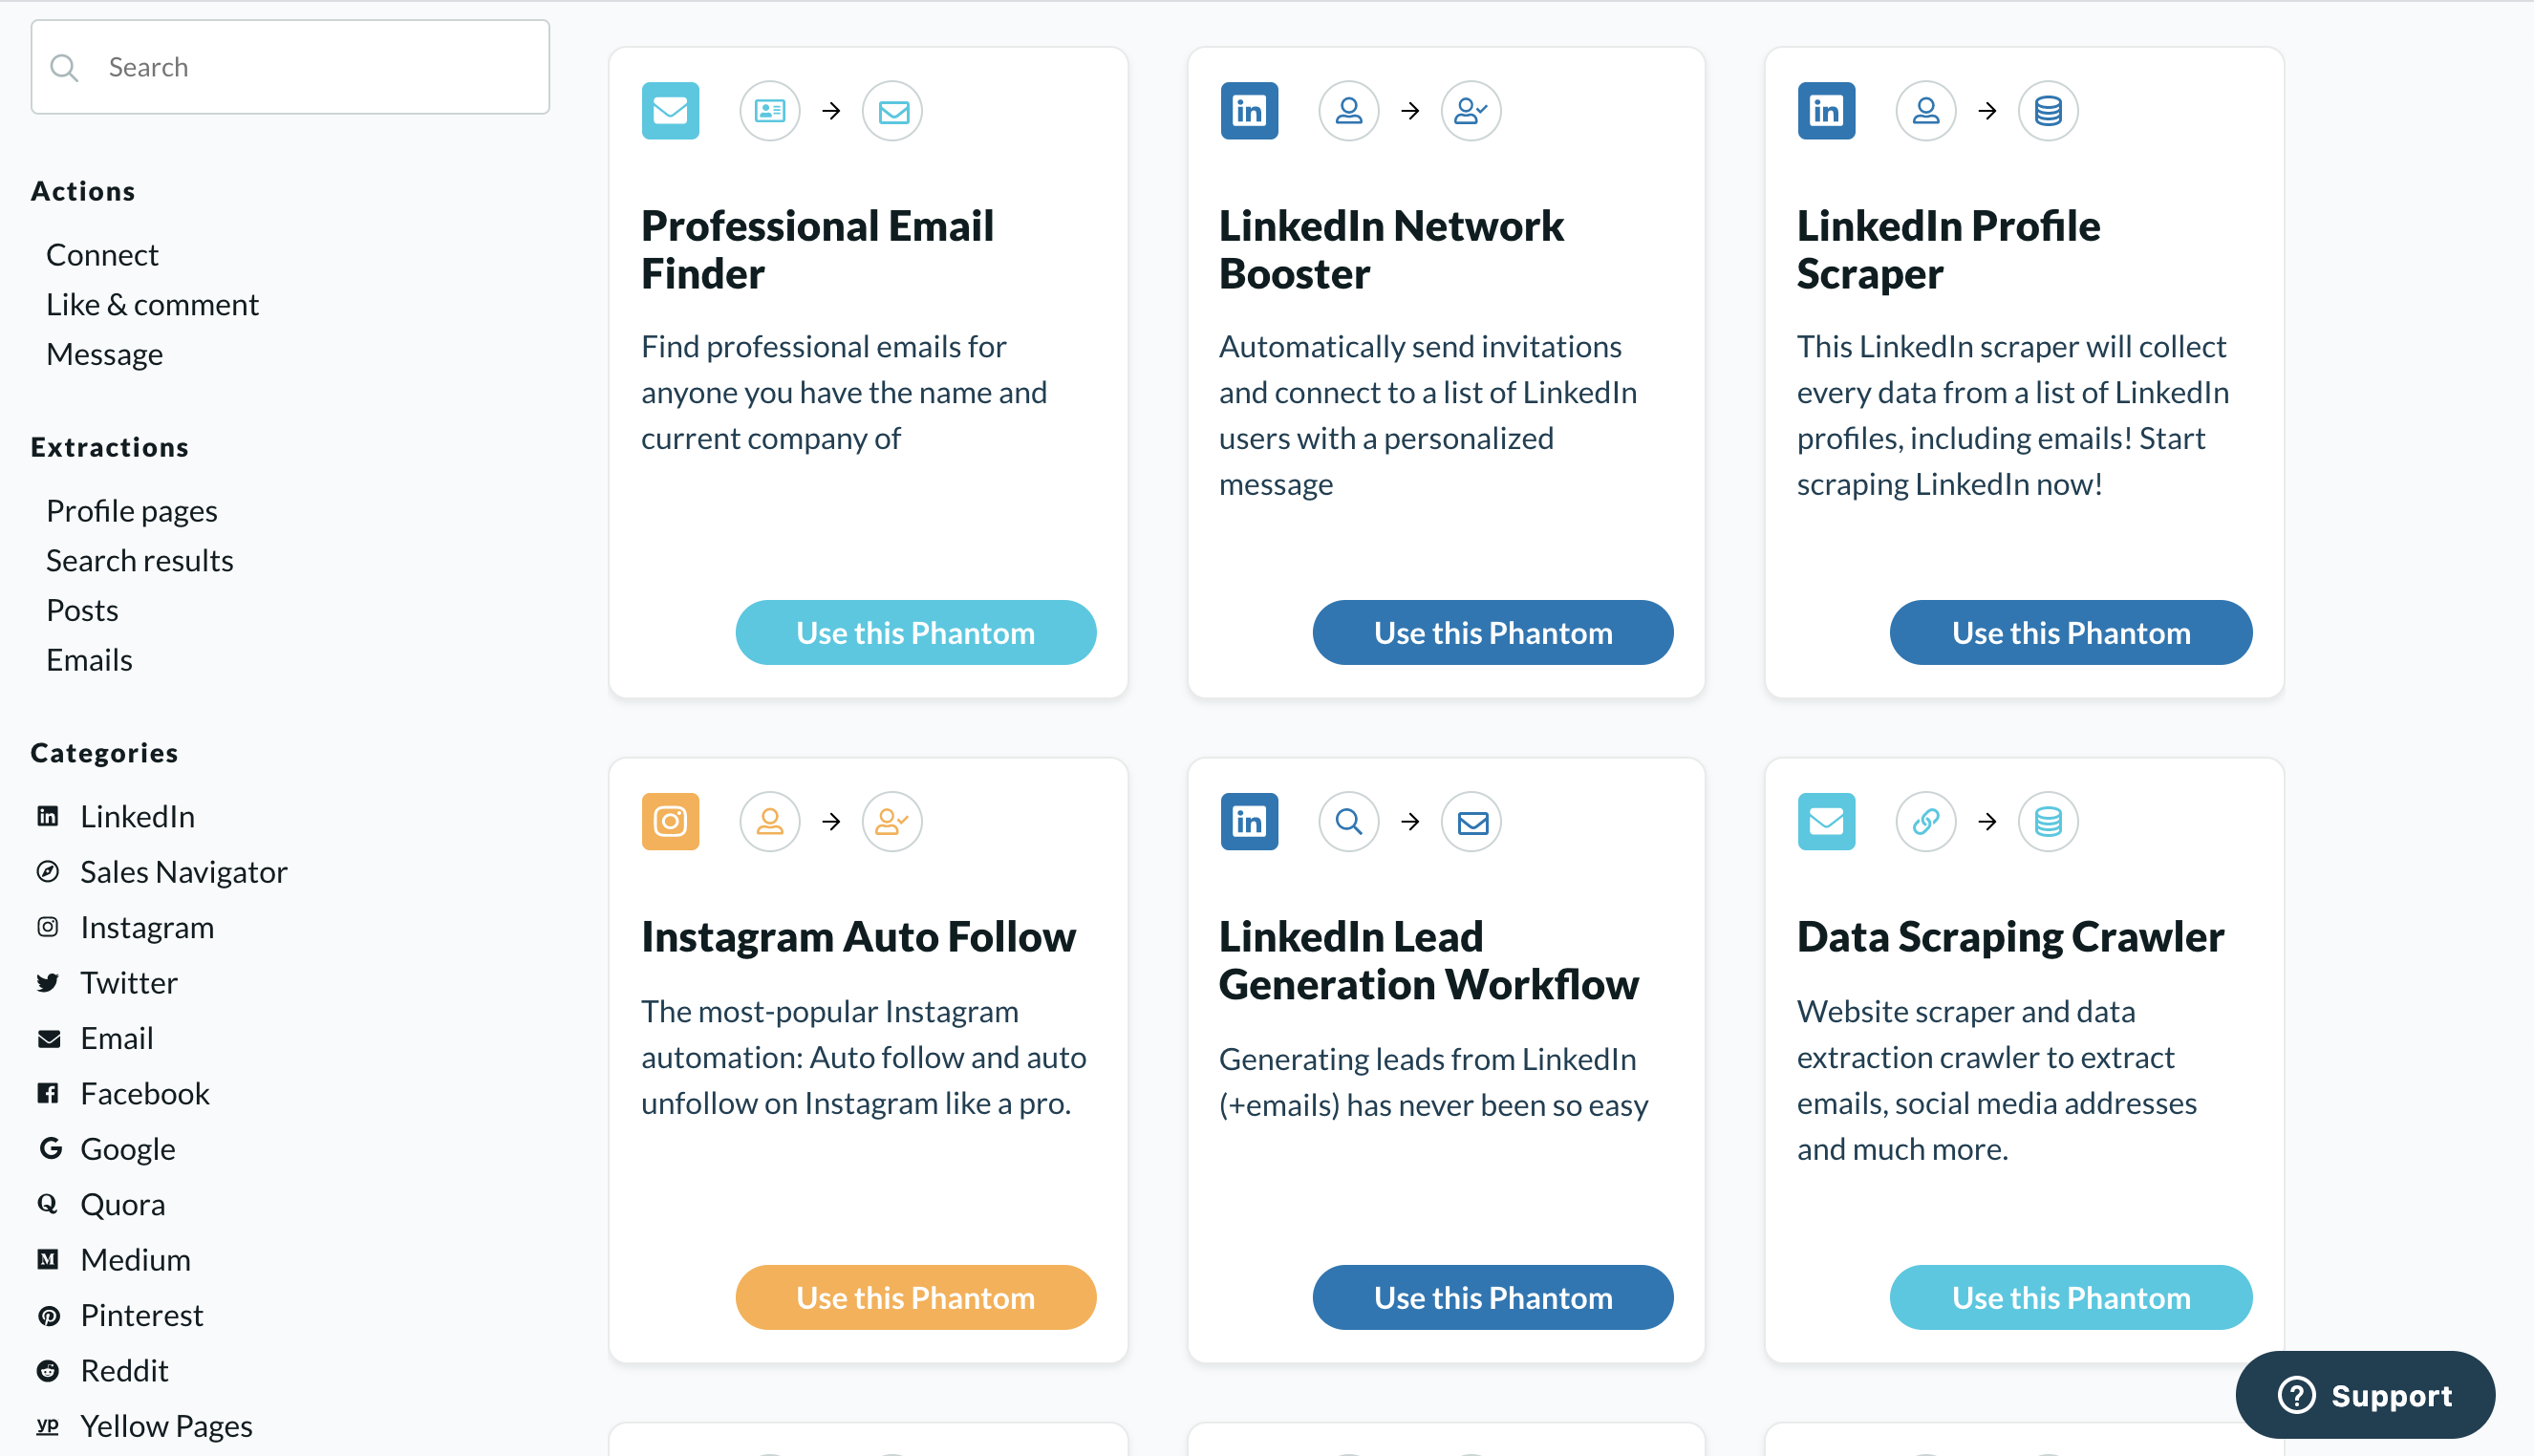Click the Pinterest icon in Categories list
Viewport: 2534px width, 1456px height.
(x=48, y=1314)
